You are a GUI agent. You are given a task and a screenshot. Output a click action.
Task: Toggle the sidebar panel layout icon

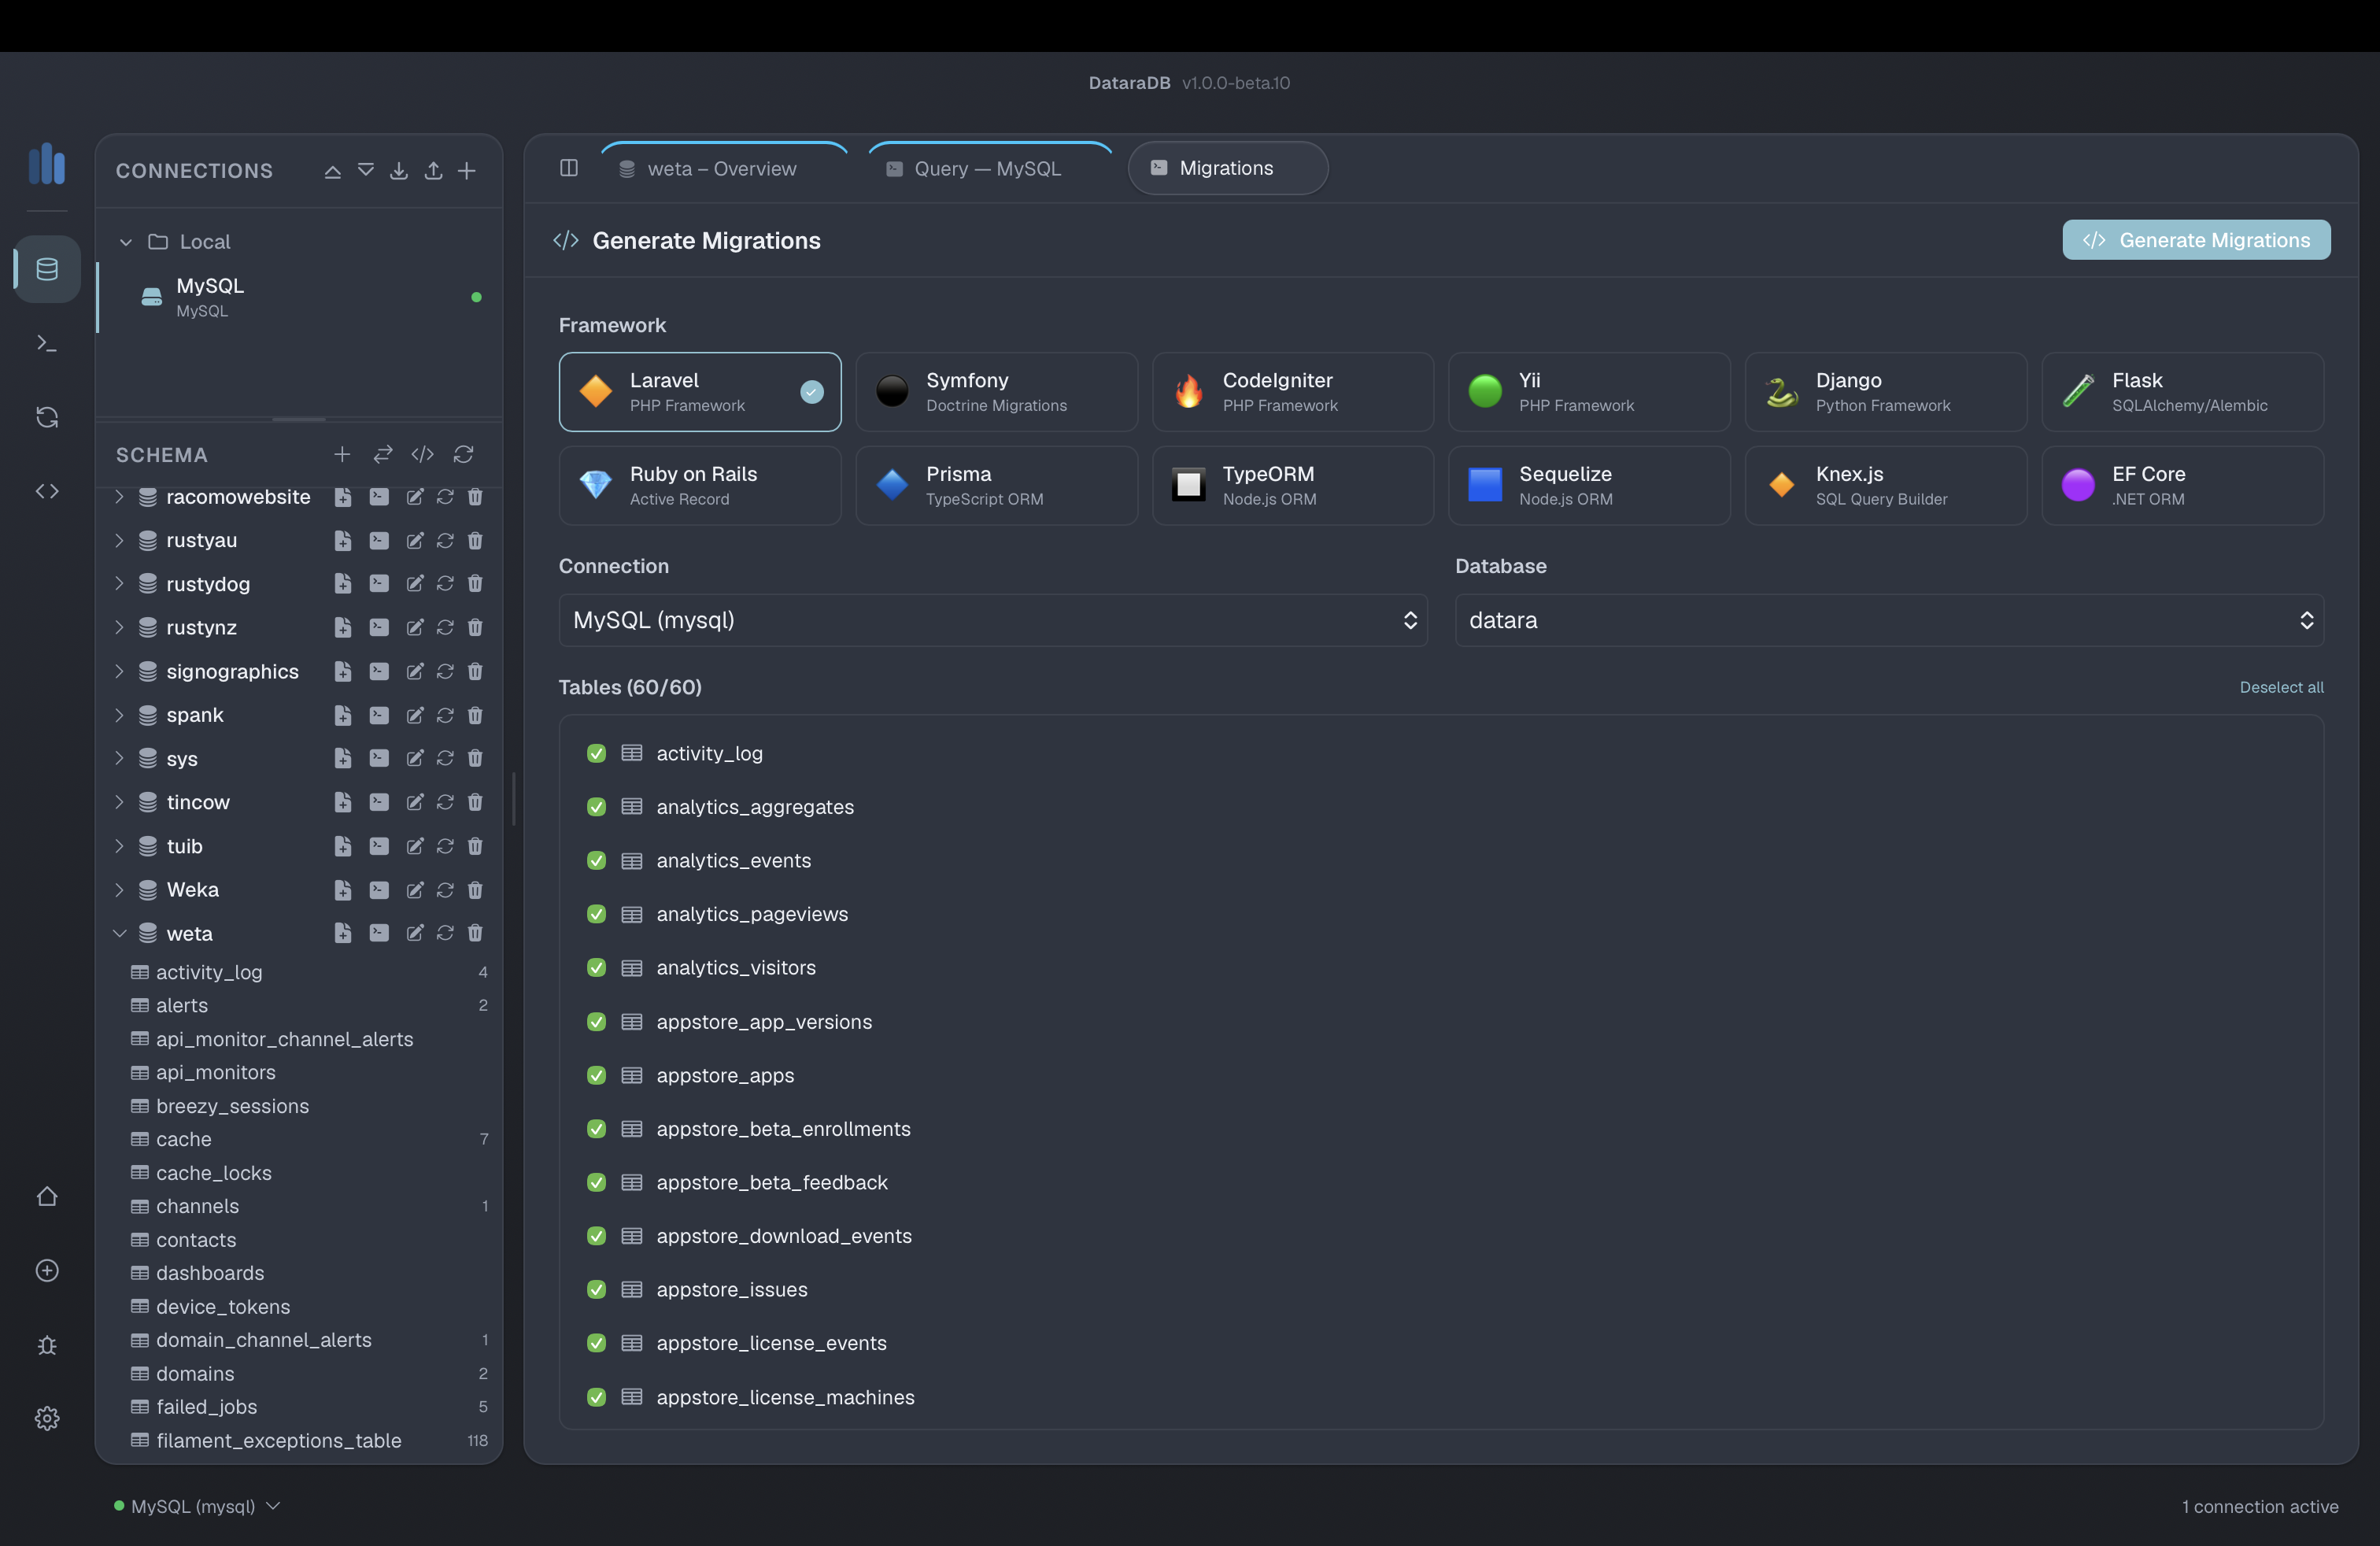coord(569,168)
